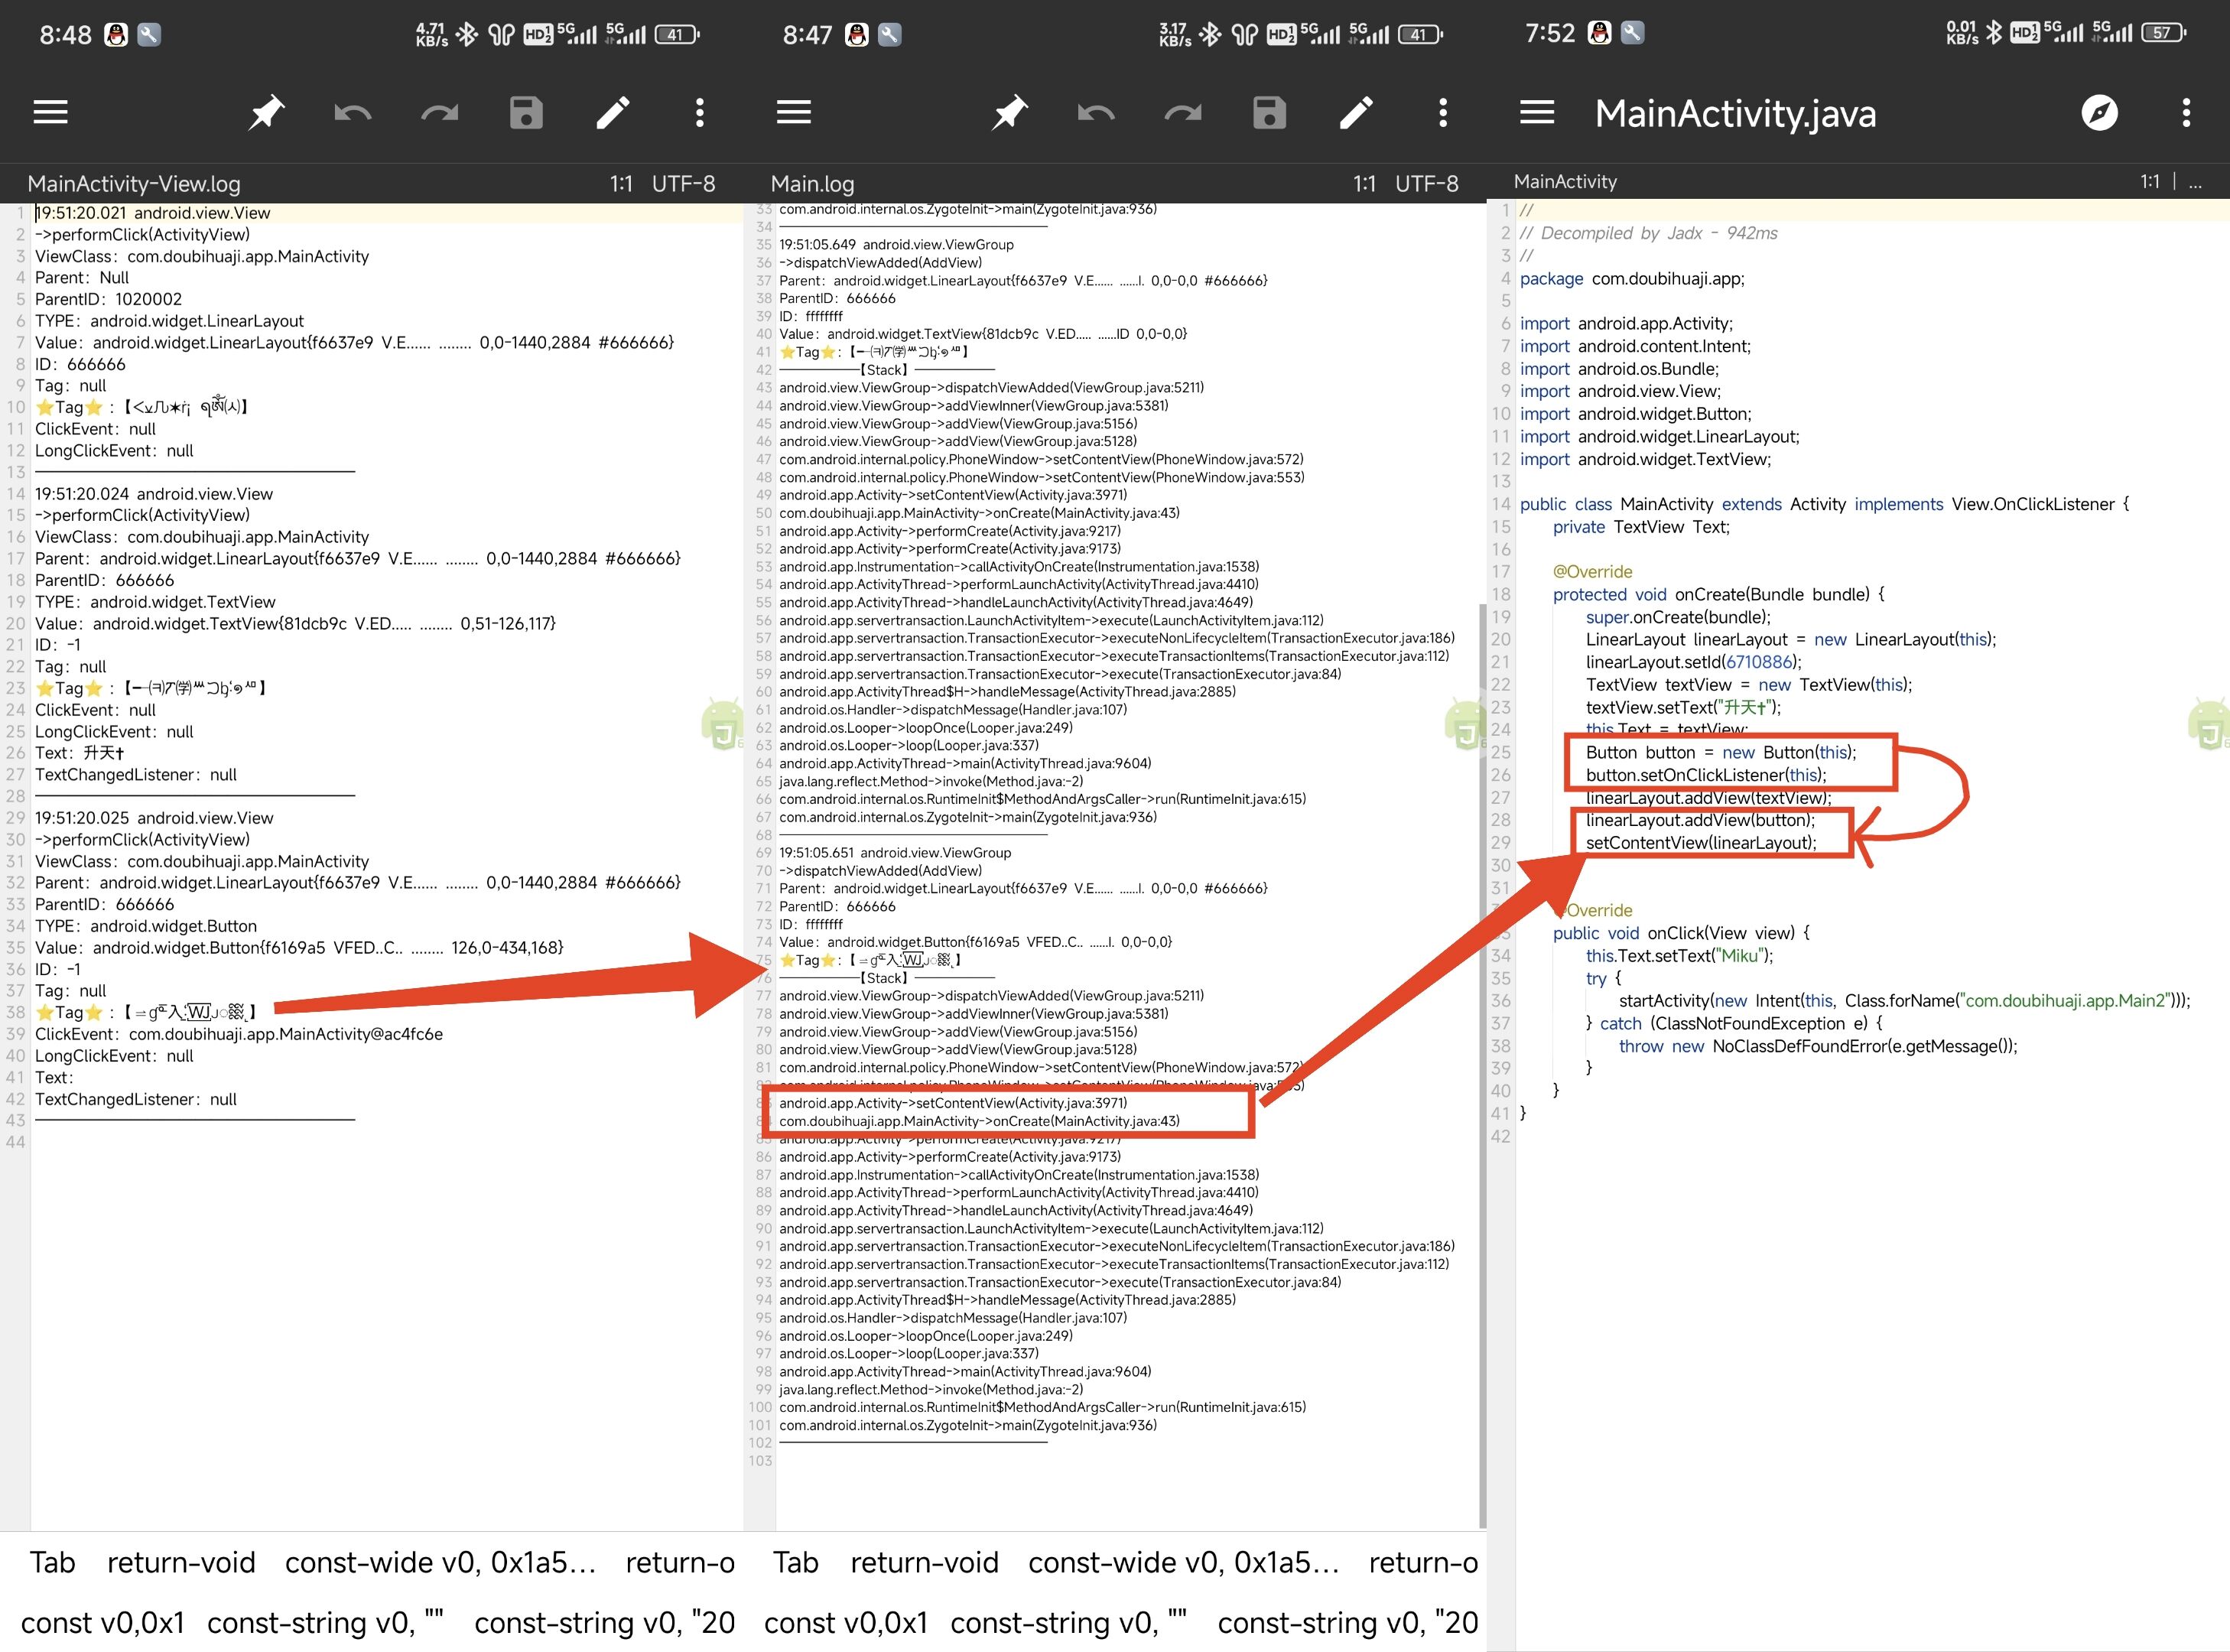Insert const-string v0, "" snippet in Main.log bar
Viewport: 2230px width, 1652px height.
pyautogui.click(x=1068, y=1622)
